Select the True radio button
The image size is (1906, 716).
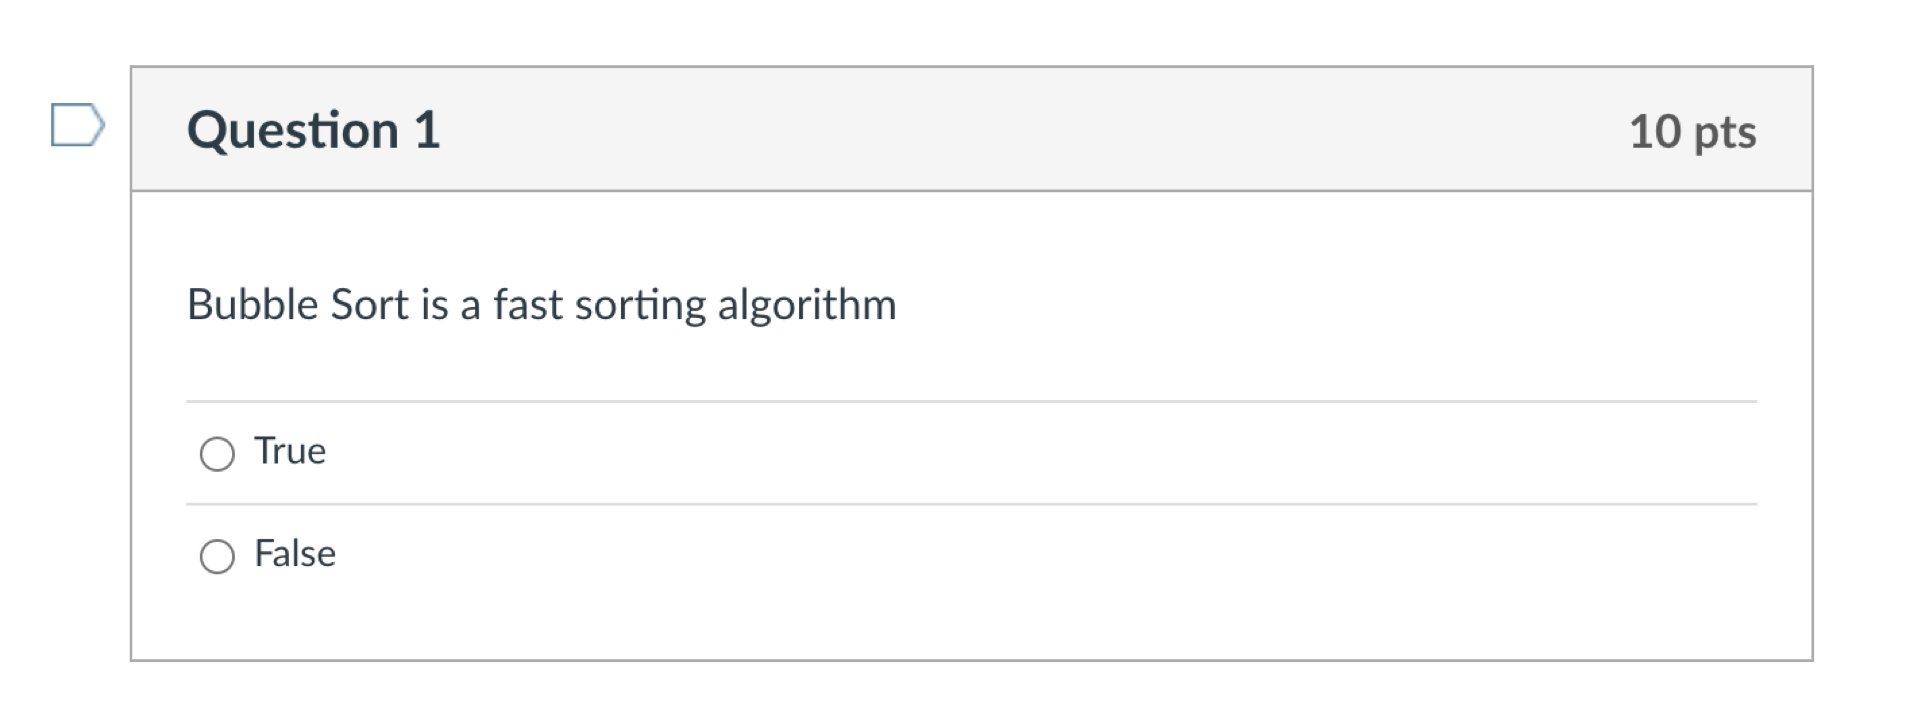tap(217, 454)
